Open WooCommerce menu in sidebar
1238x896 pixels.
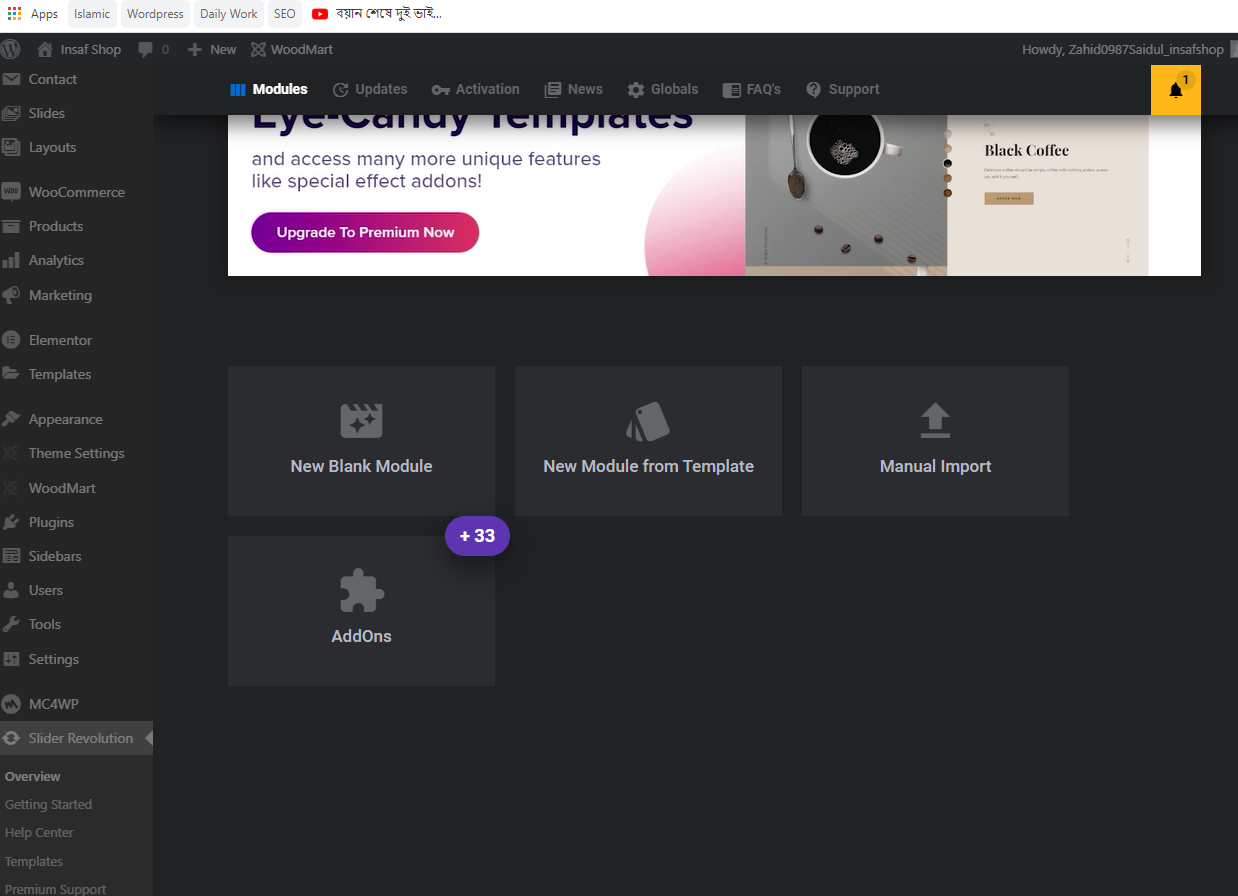pos(76,192)
